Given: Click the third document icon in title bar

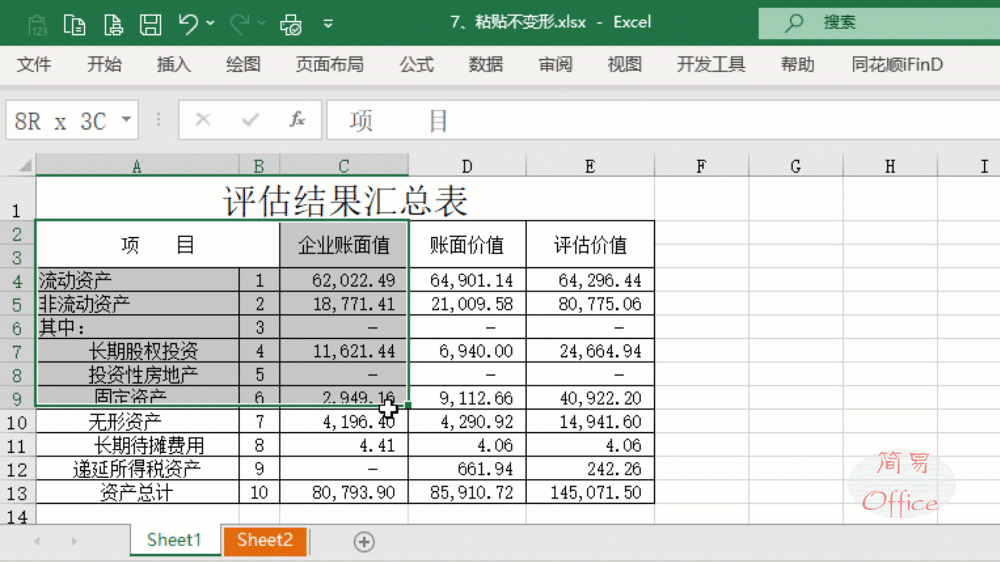Looking at the screenshot, I should [x=113, y=24].
